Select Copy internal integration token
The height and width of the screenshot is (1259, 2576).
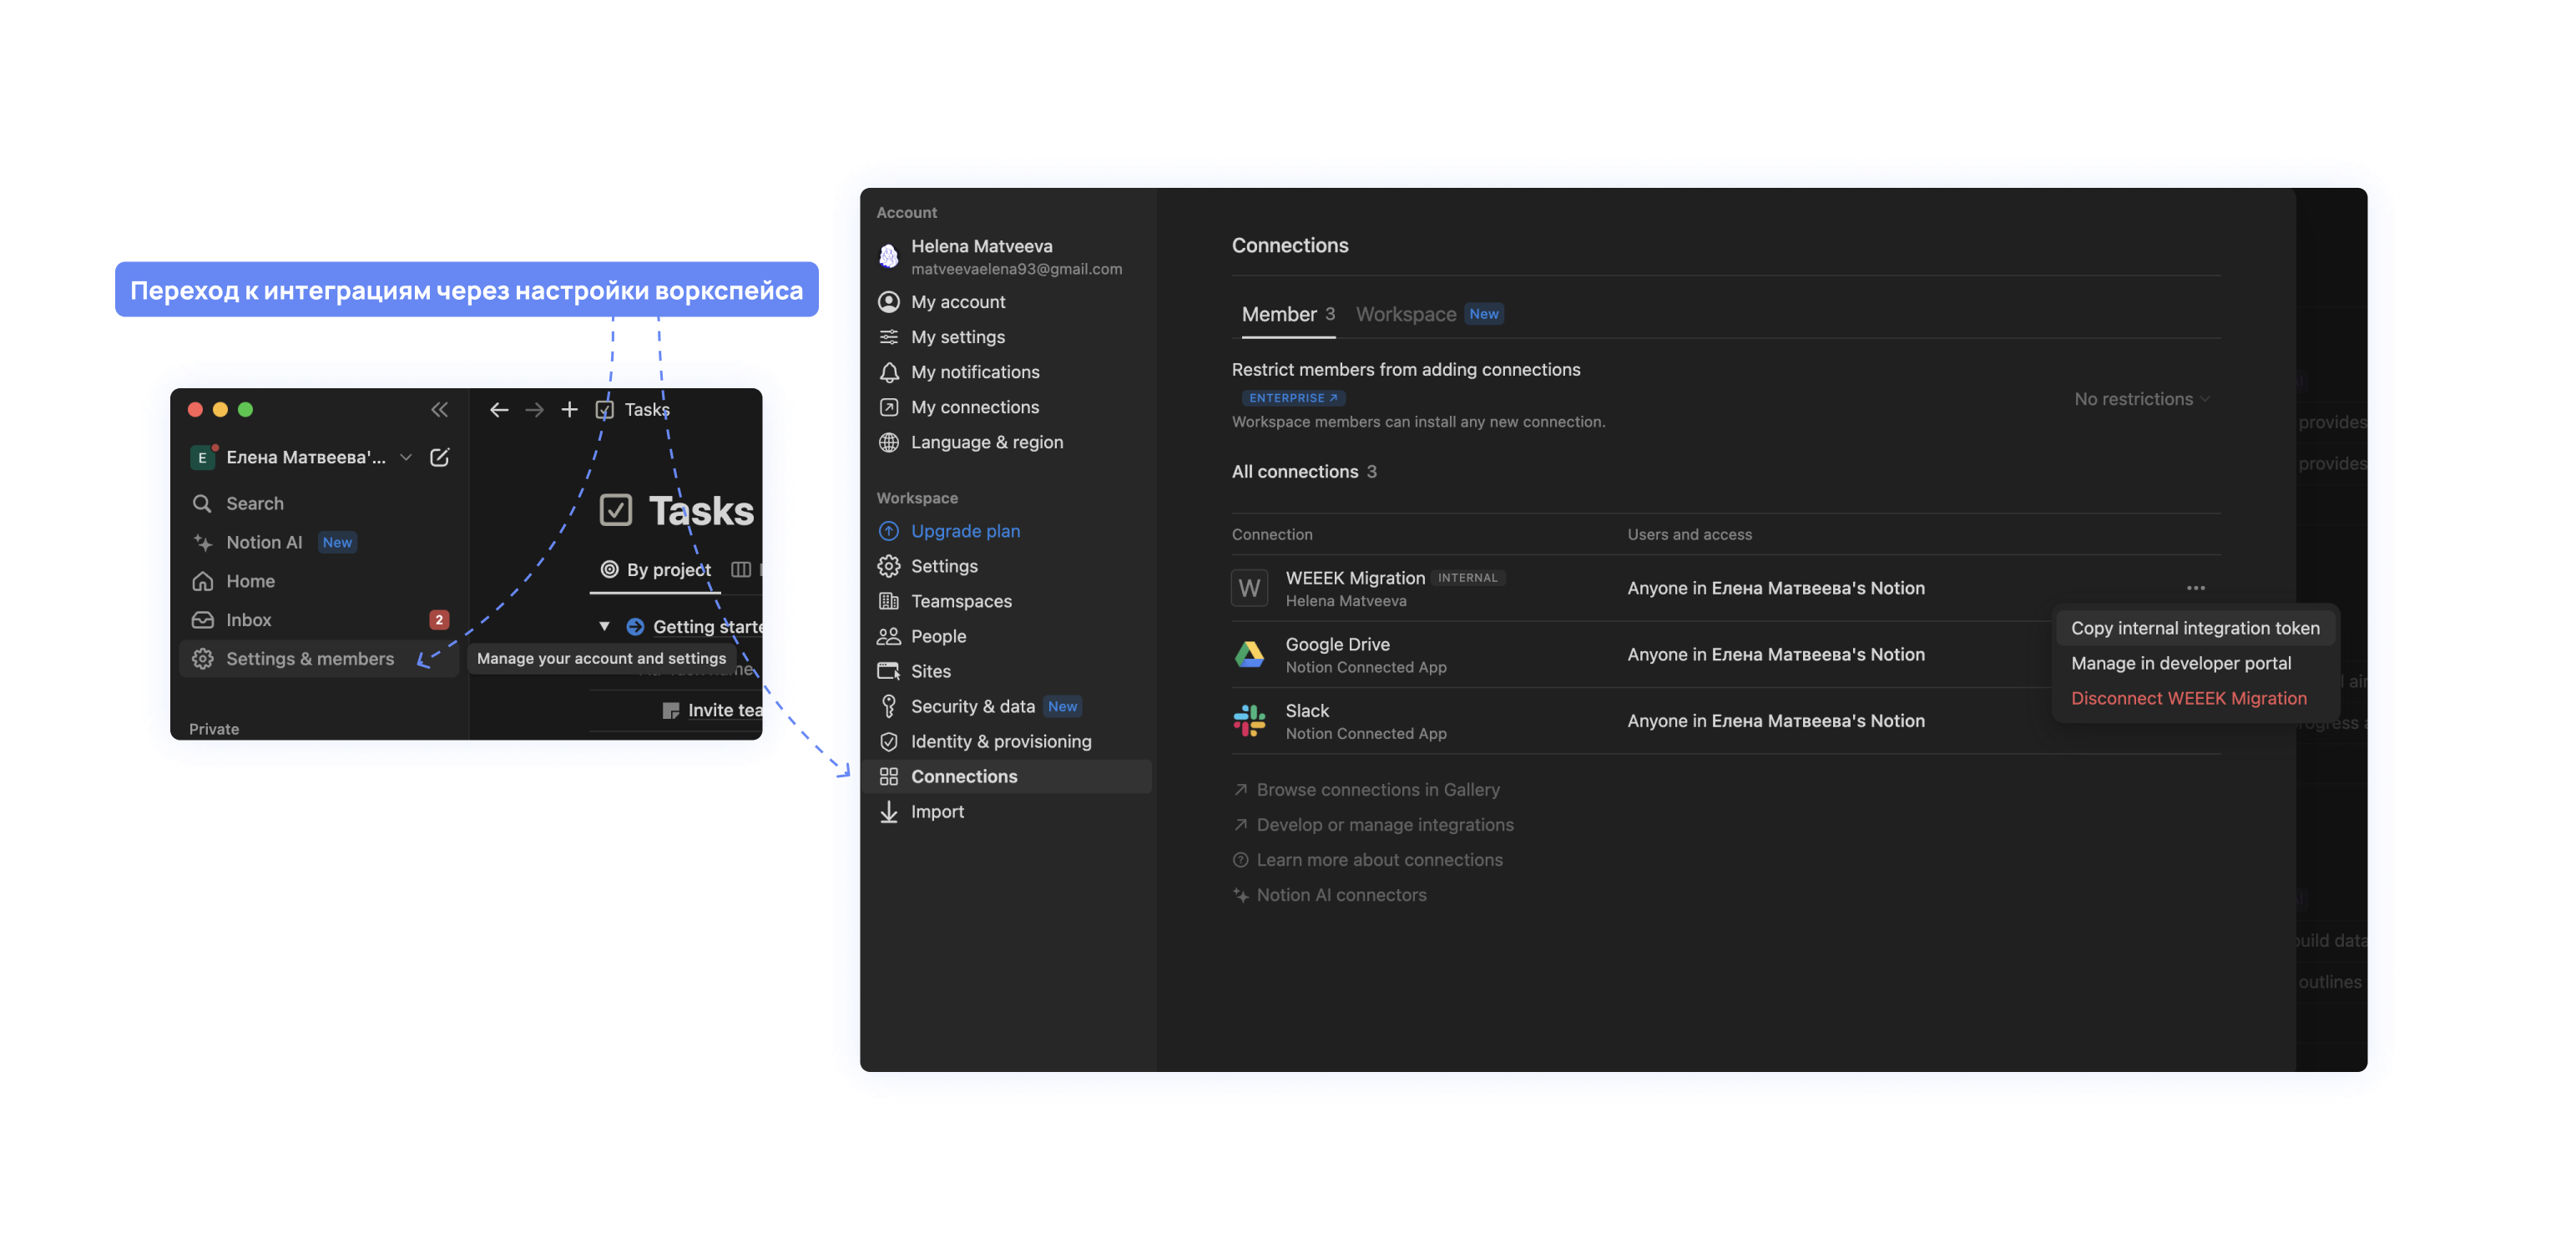click(x=2194, y=628)
